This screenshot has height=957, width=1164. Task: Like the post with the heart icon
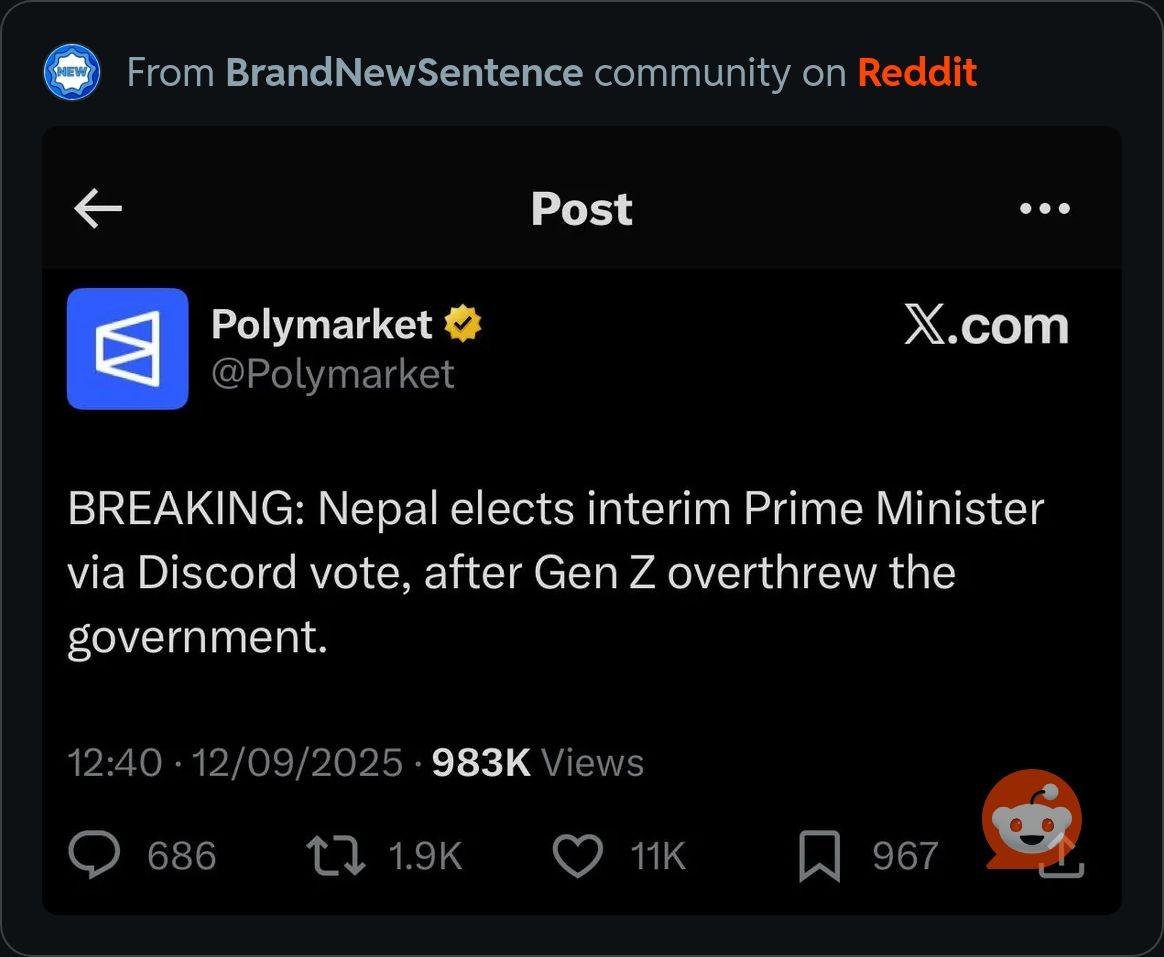(x=578, y=856)
